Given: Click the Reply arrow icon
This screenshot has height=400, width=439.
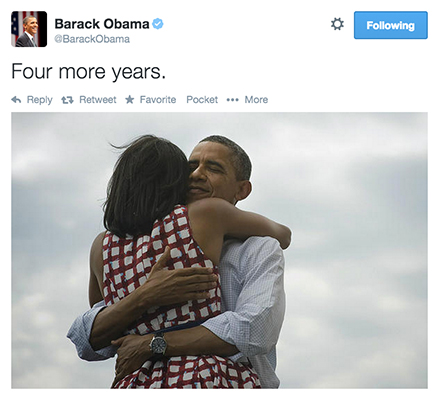Looking at the screenshot, I should 16,100.
